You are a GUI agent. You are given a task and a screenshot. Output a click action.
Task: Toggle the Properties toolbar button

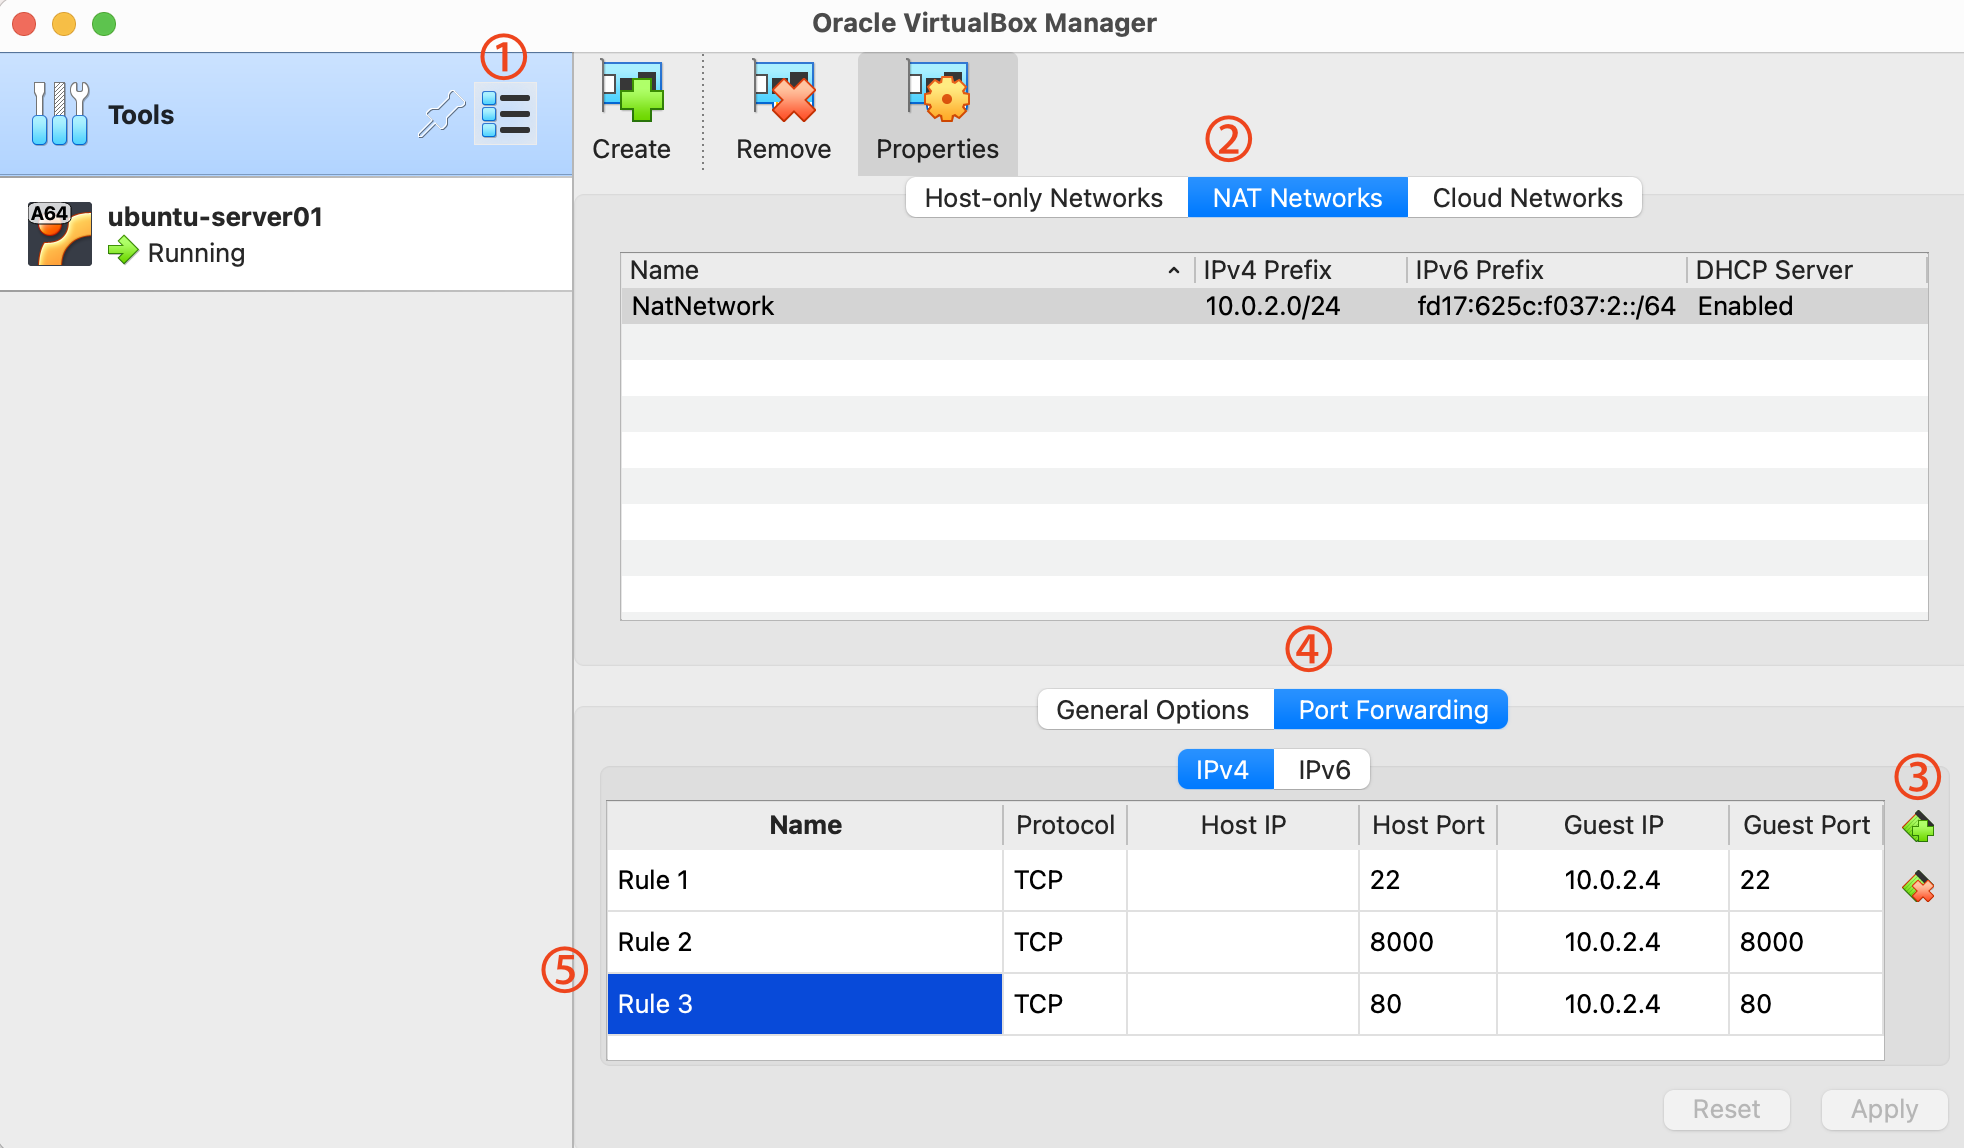(937, 112)
